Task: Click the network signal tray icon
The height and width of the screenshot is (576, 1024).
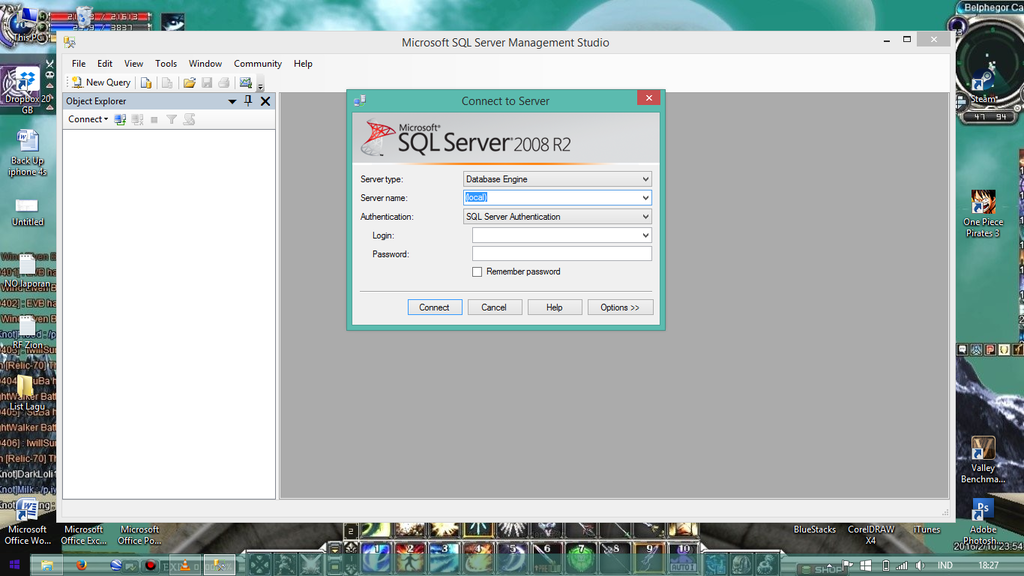Action: point(902,566)
